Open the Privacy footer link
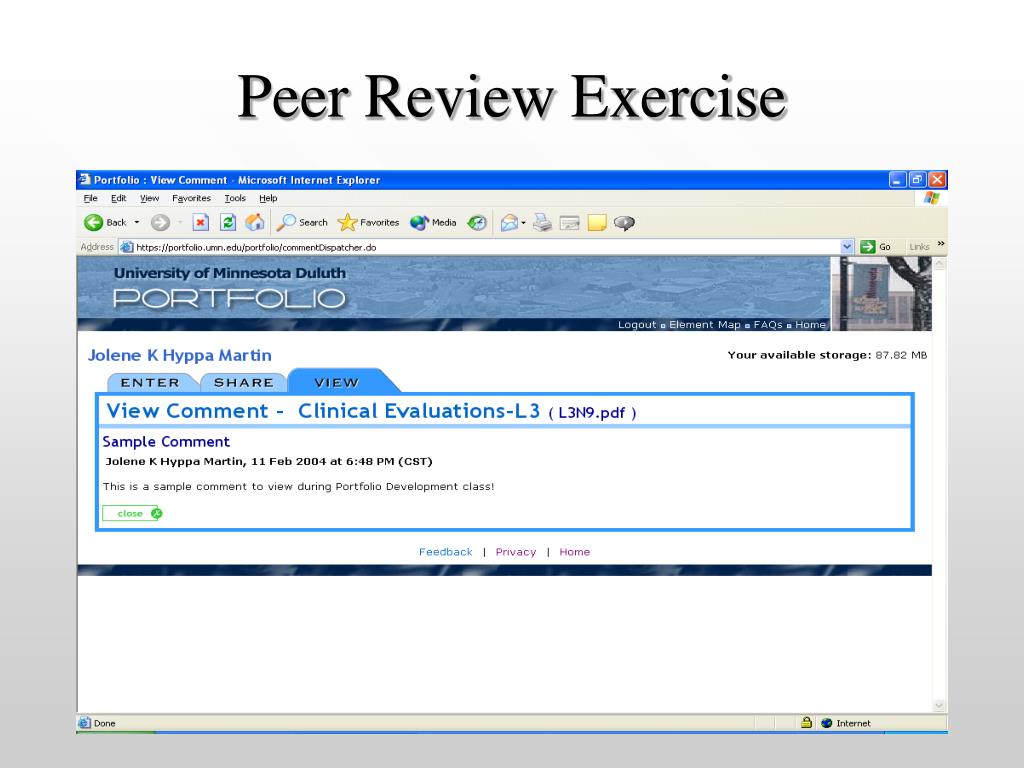The height and width of the screenshot is (768, 1024). pyautogui.click(x=516, y=552)
